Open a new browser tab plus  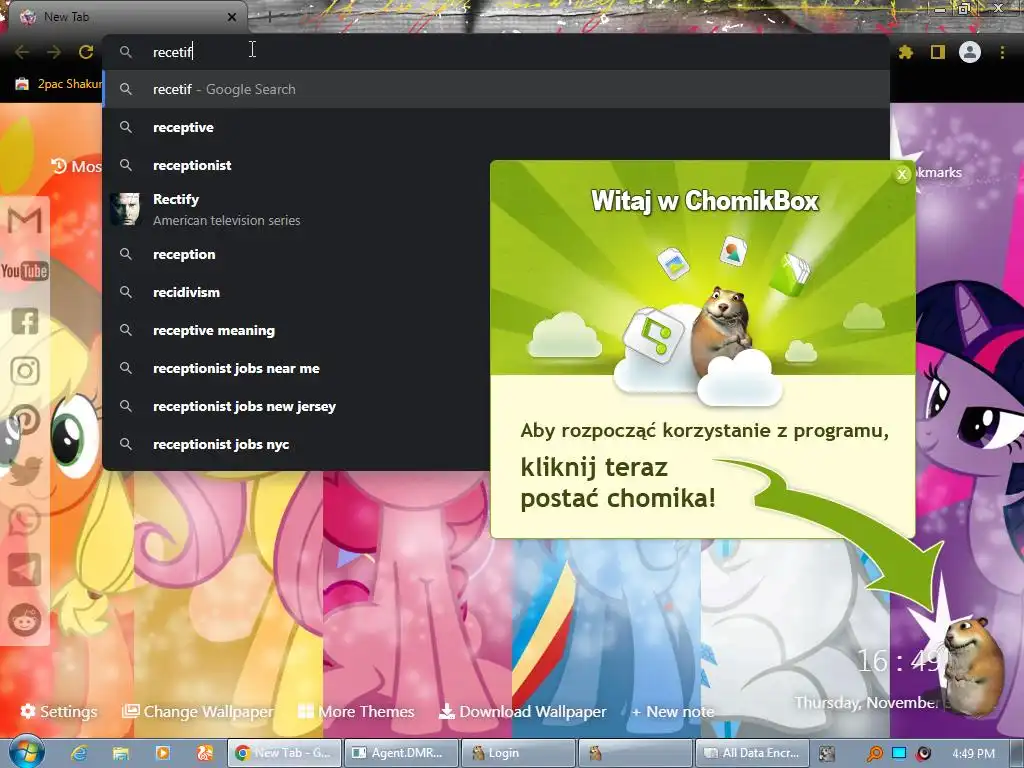[x=269, y=17]
